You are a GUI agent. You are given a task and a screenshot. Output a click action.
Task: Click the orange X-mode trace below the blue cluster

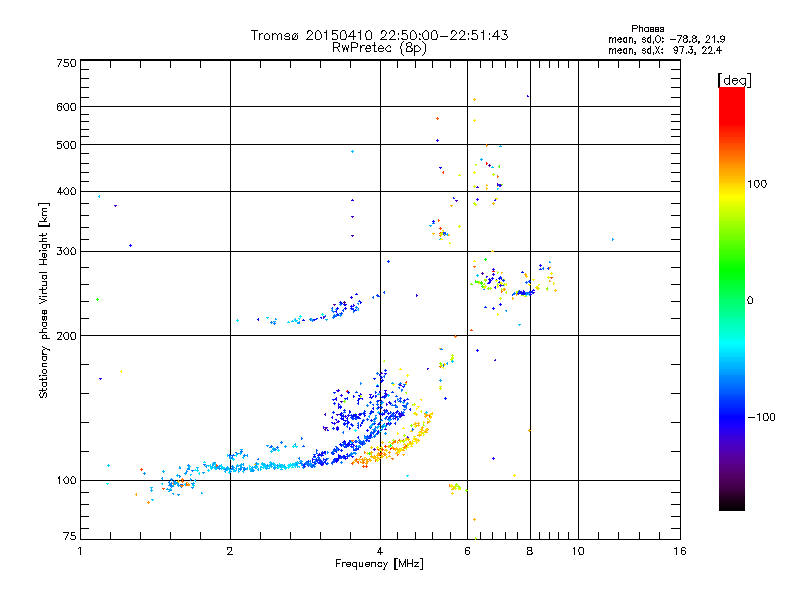tap(393, 444)
